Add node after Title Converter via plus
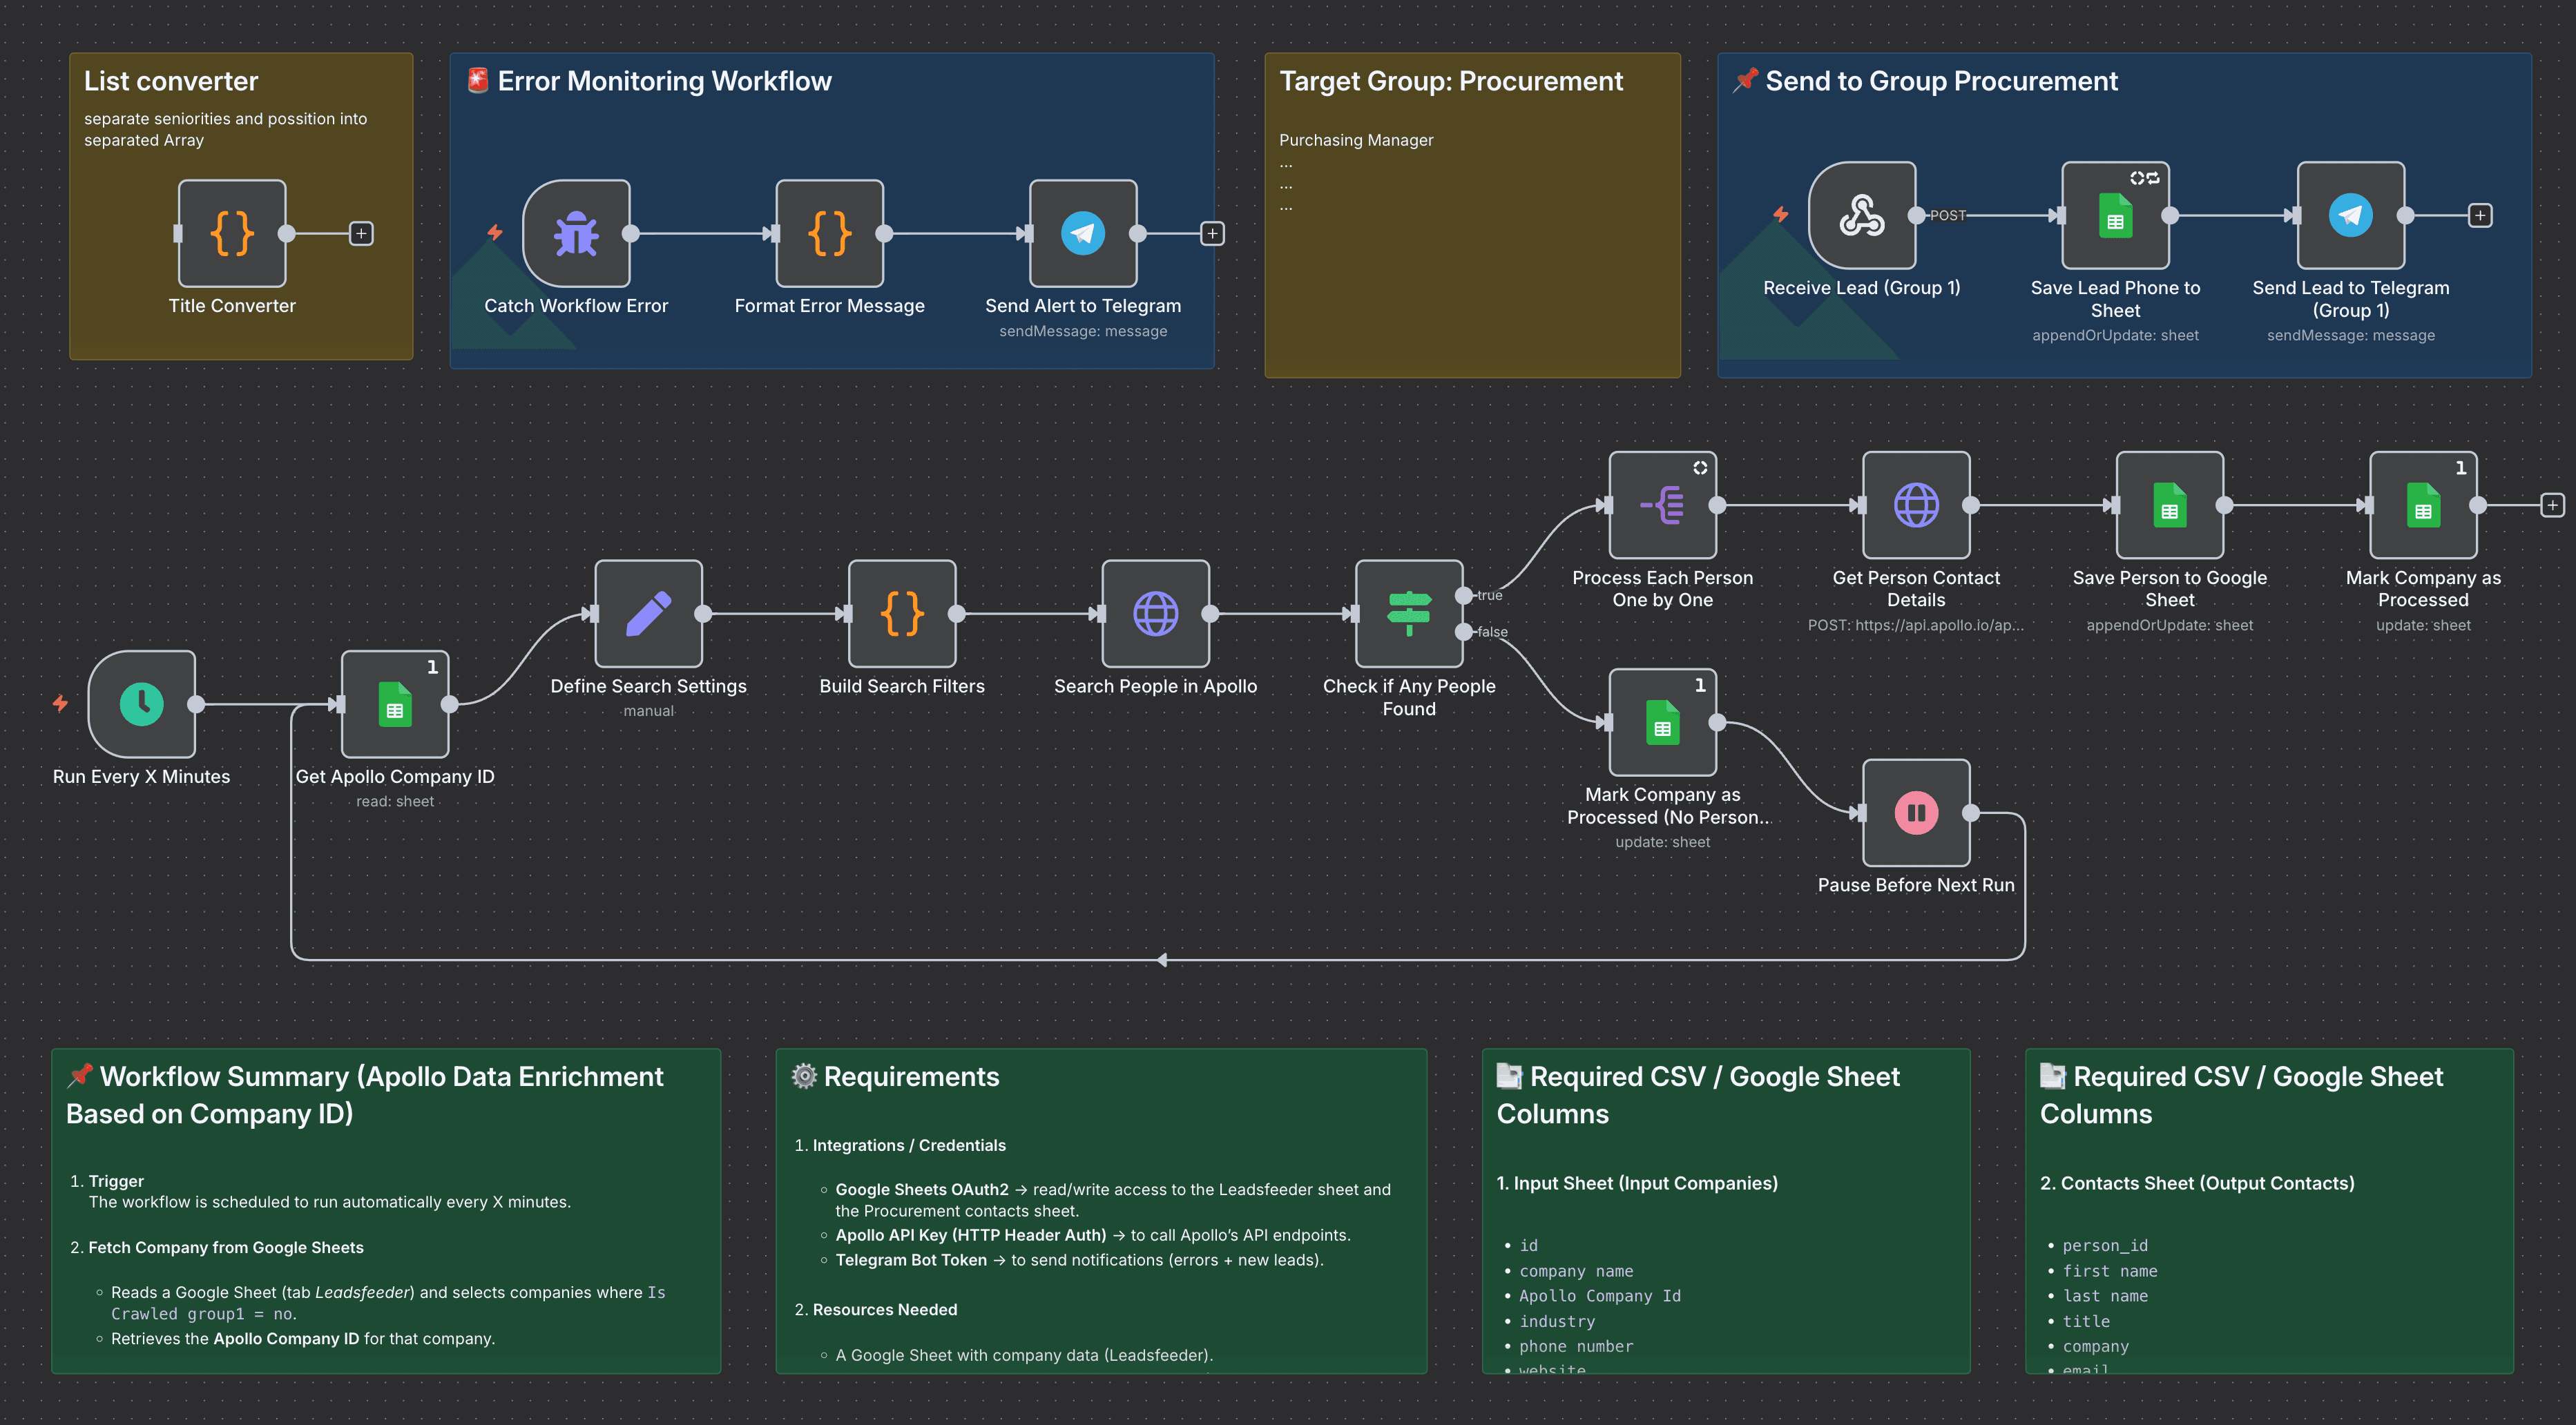 point(361,233)
